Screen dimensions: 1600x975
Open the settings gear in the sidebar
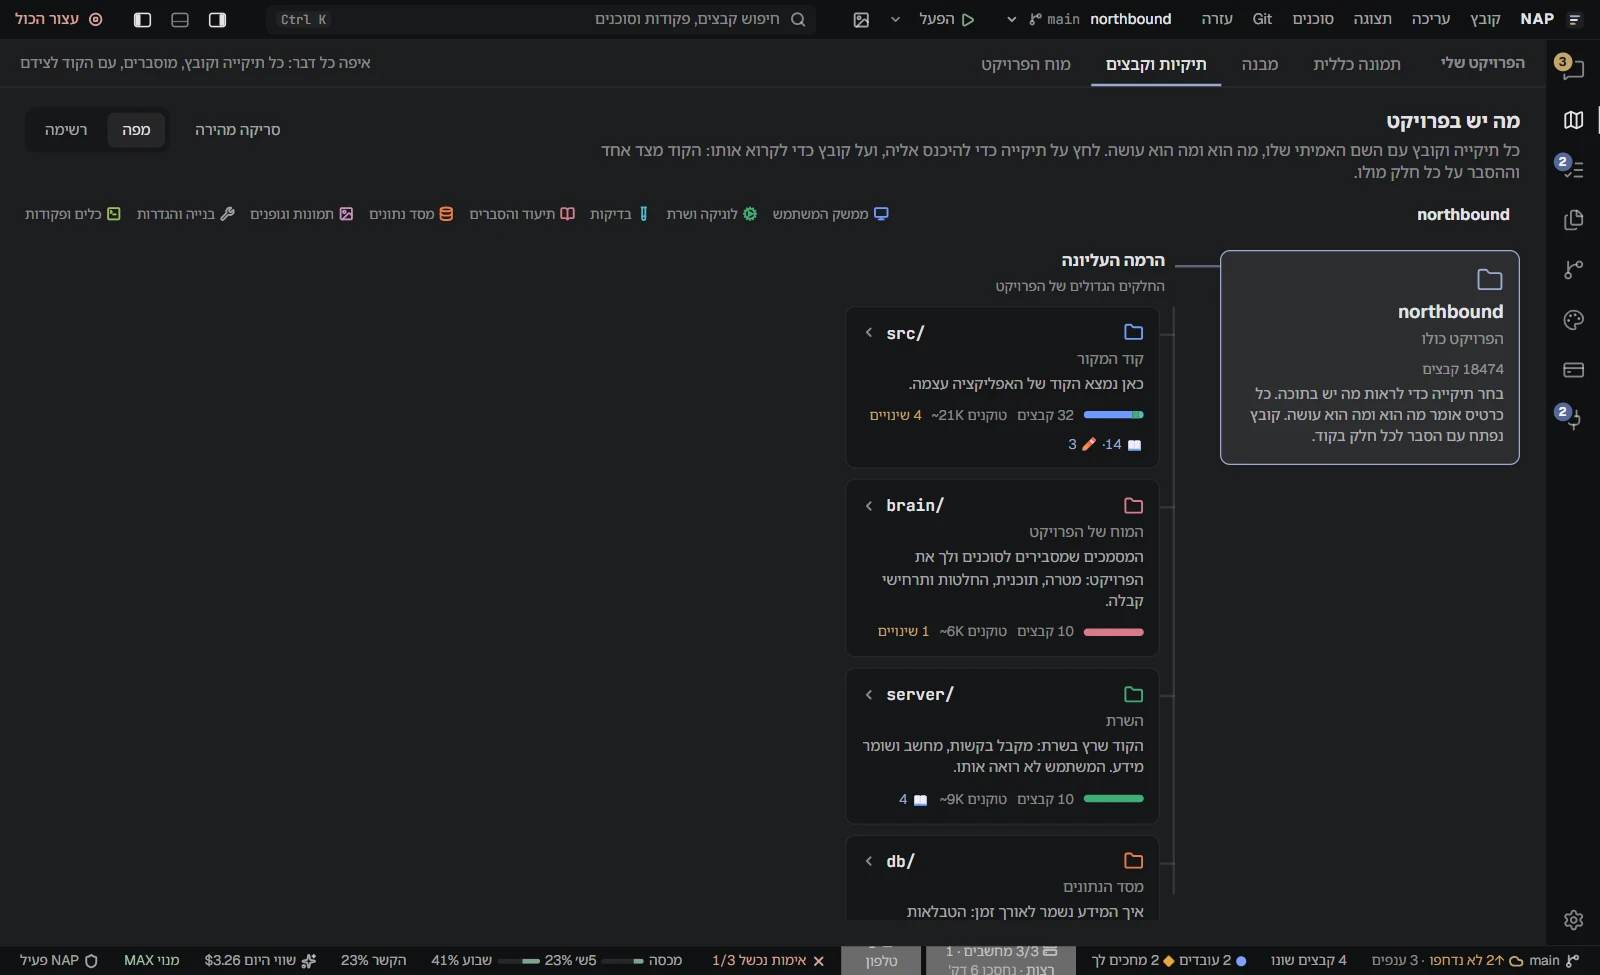point(1573,920)
